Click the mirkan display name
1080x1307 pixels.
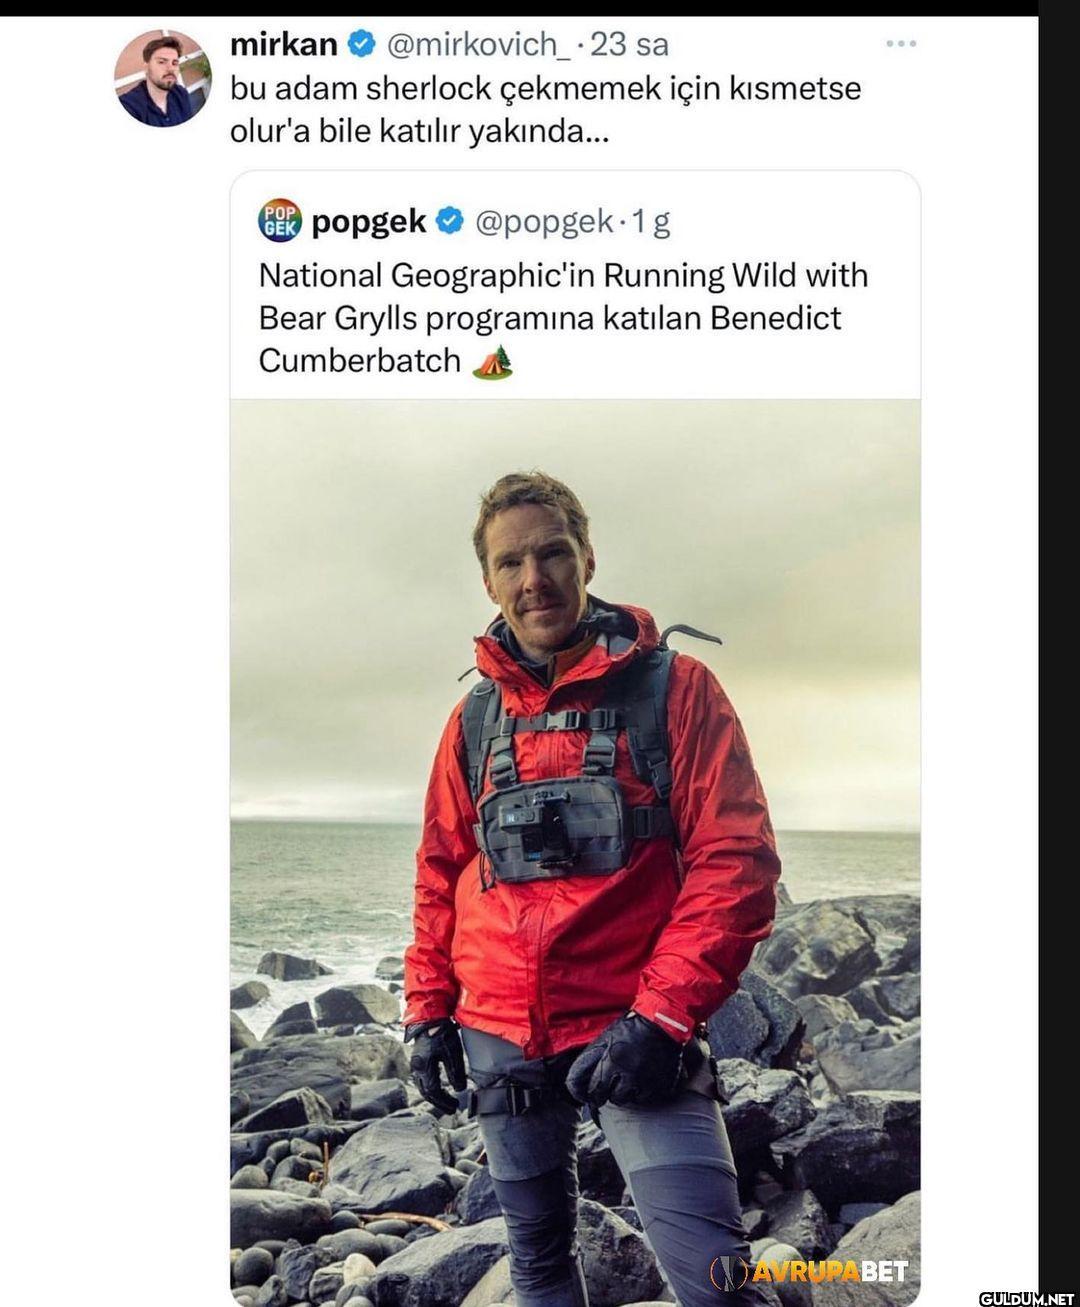(284, 44)
